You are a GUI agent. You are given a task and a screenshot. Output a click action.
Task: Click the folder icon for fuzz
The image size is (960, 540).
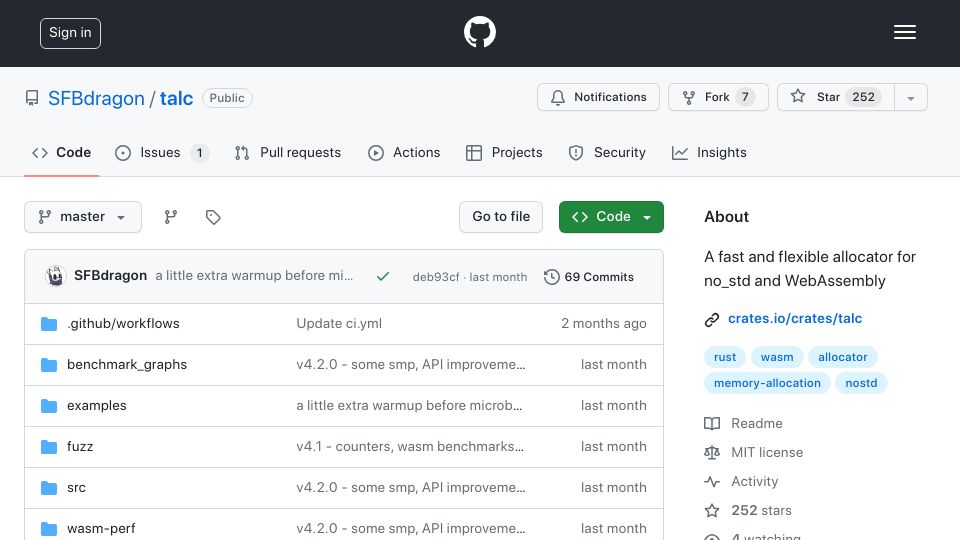(x=49, y=446)
